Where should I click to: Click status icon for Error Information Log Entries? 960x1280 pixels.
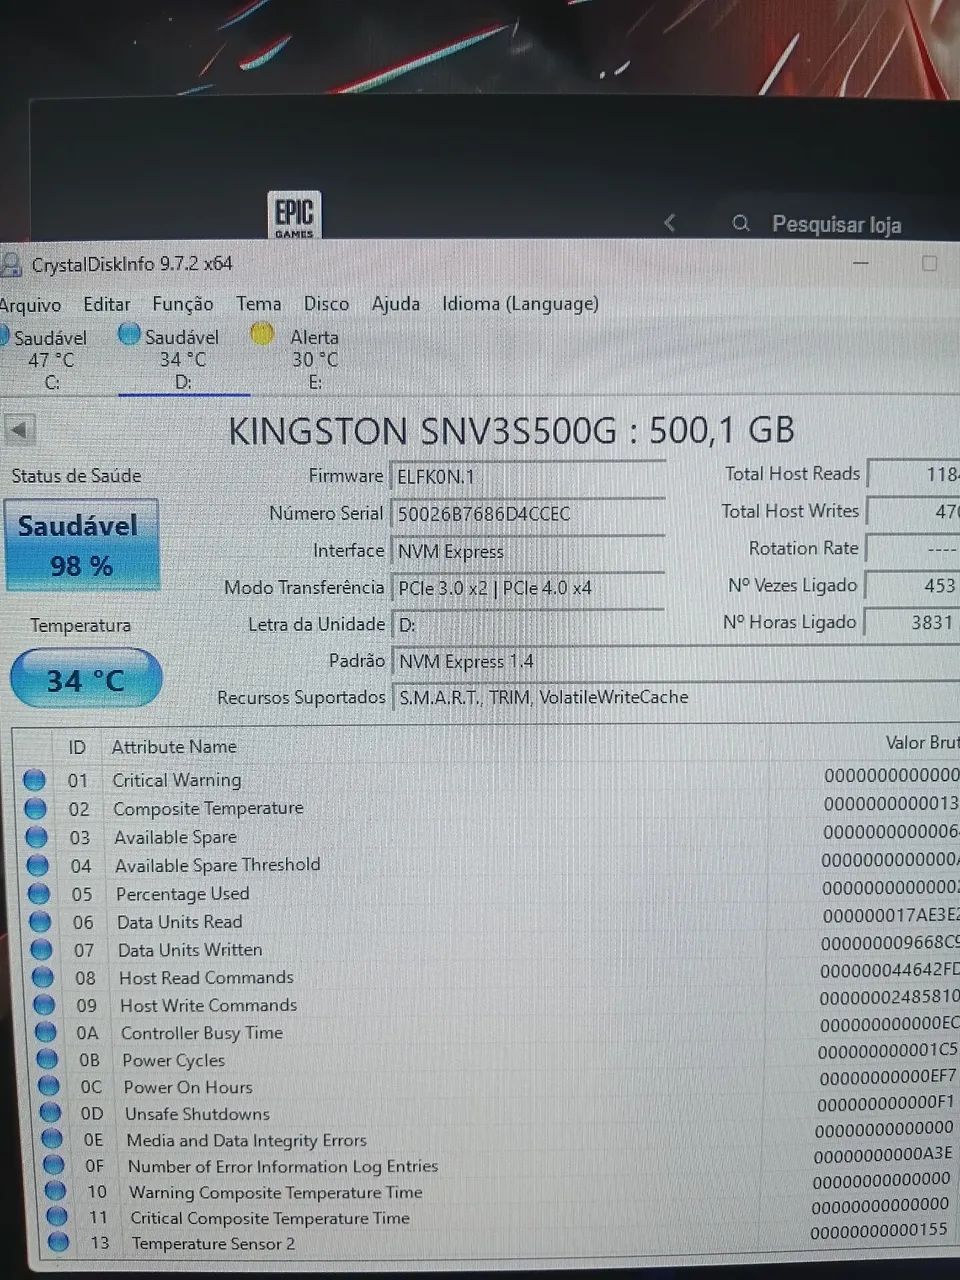click(54, 1166)
